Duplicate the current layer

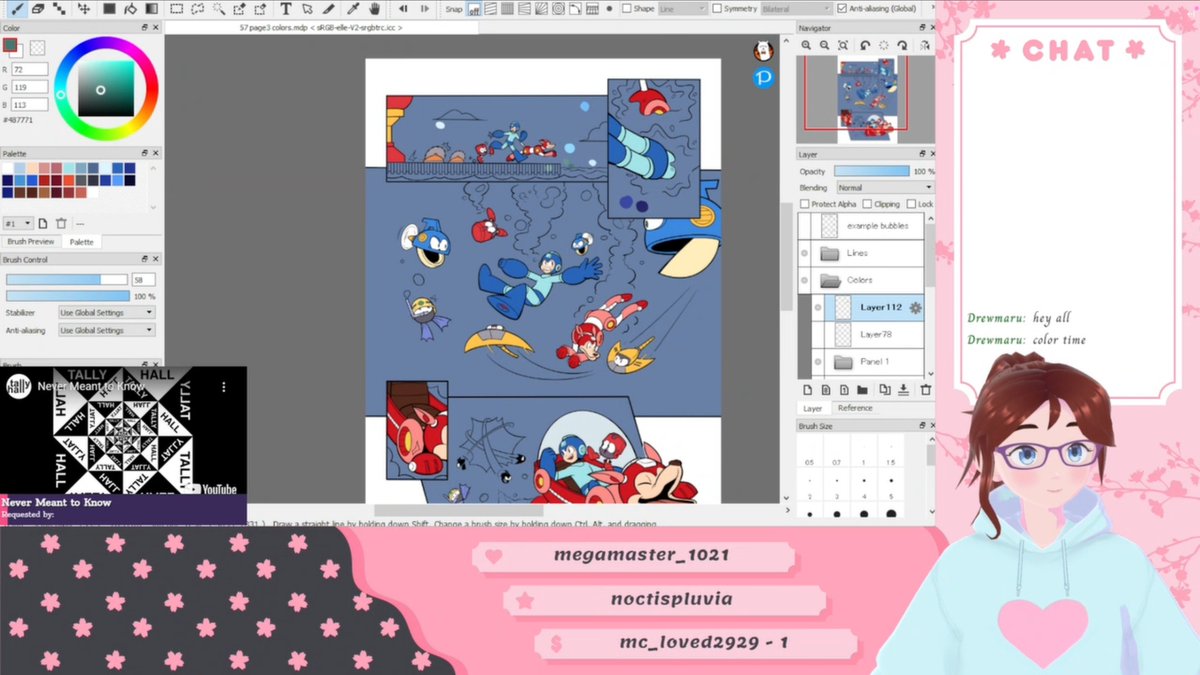coord(885,390)
